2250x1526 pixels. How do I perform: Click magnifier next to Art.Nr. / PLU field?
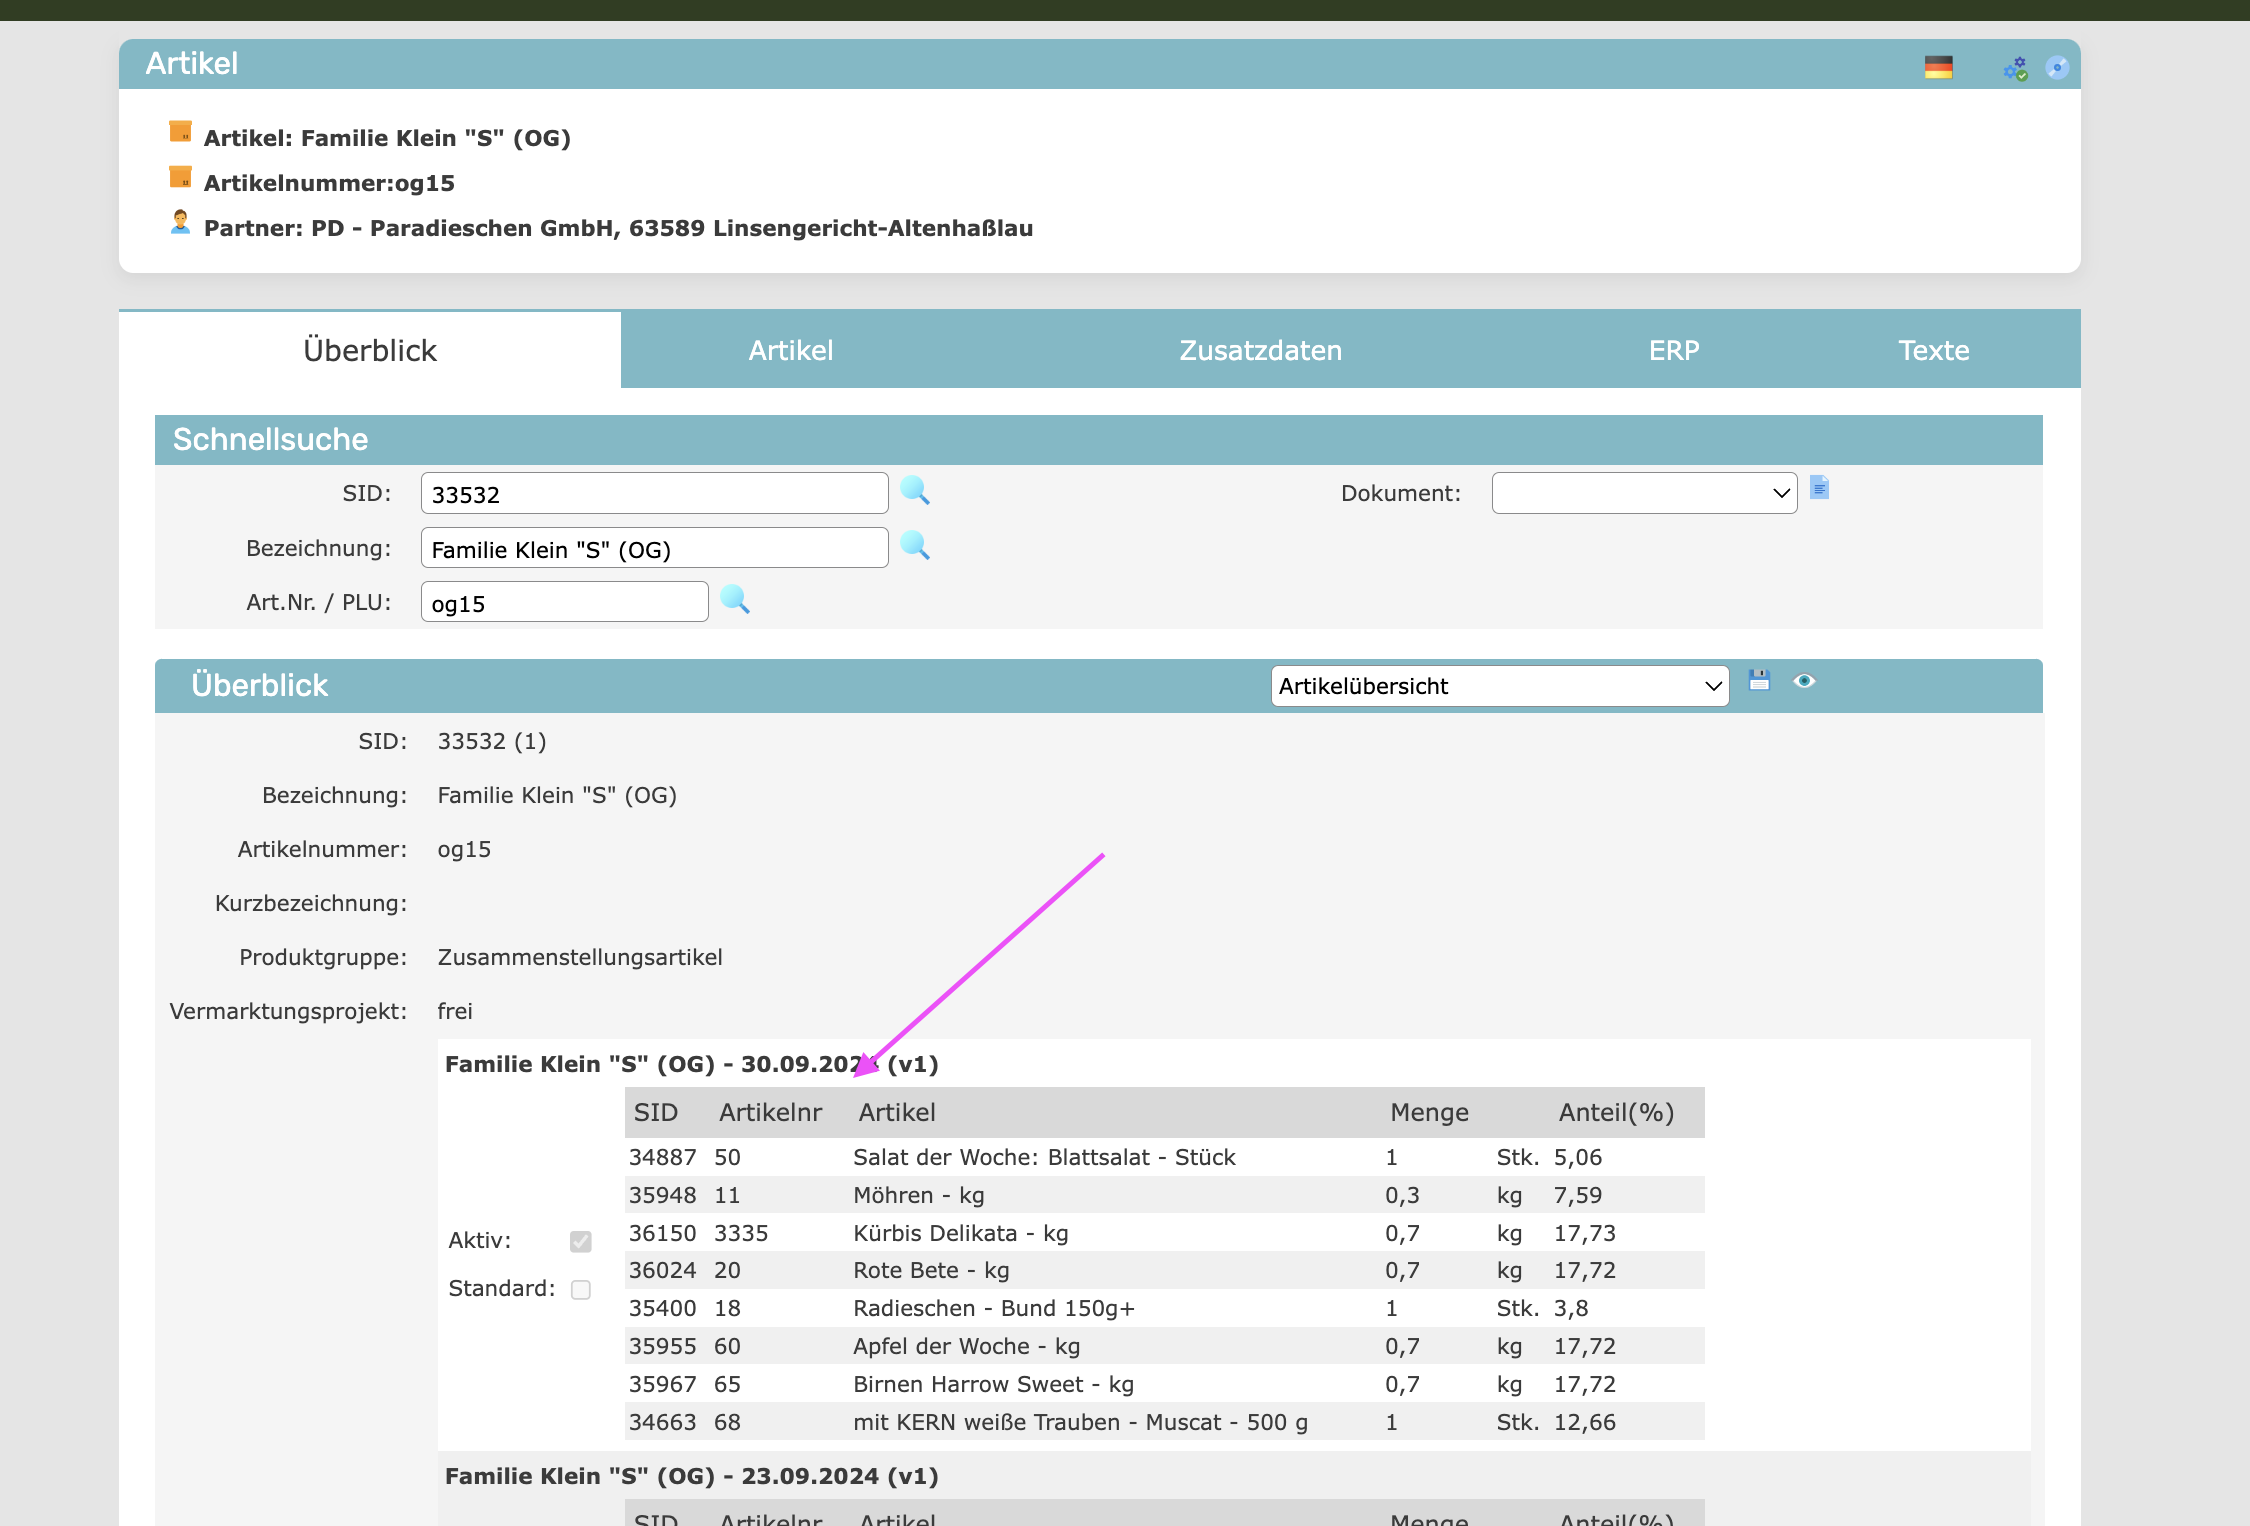(x=735, y=600)
